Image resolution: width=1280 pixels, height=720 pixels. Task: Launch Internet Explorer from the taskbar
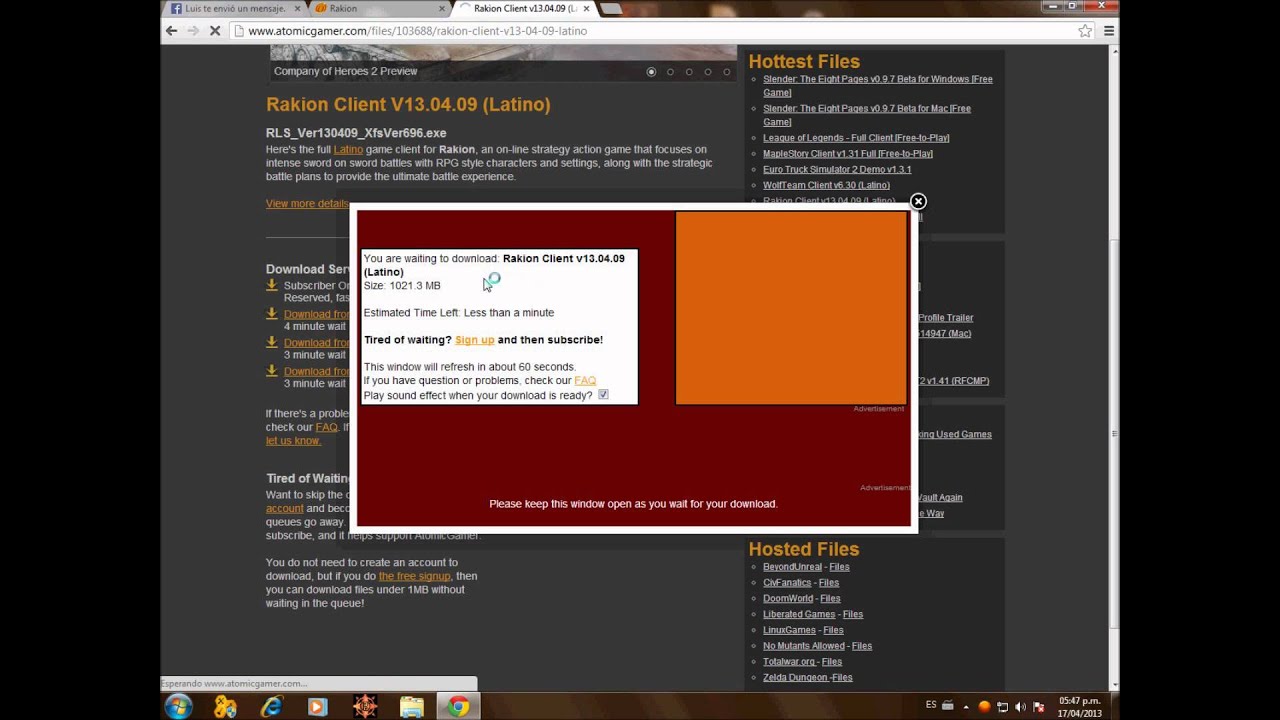(x=271, y=707)
